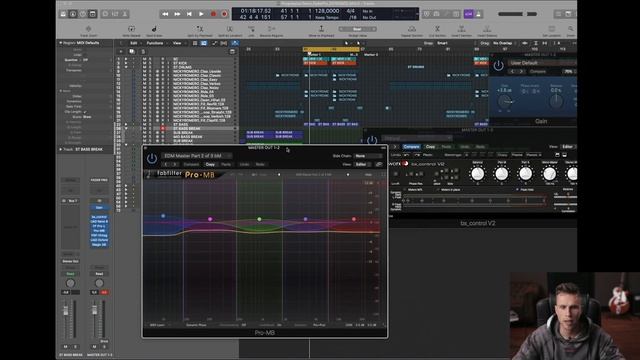Click the link icon in Pro-MB header
The image size is (640, 360).
tap(379, 164)
